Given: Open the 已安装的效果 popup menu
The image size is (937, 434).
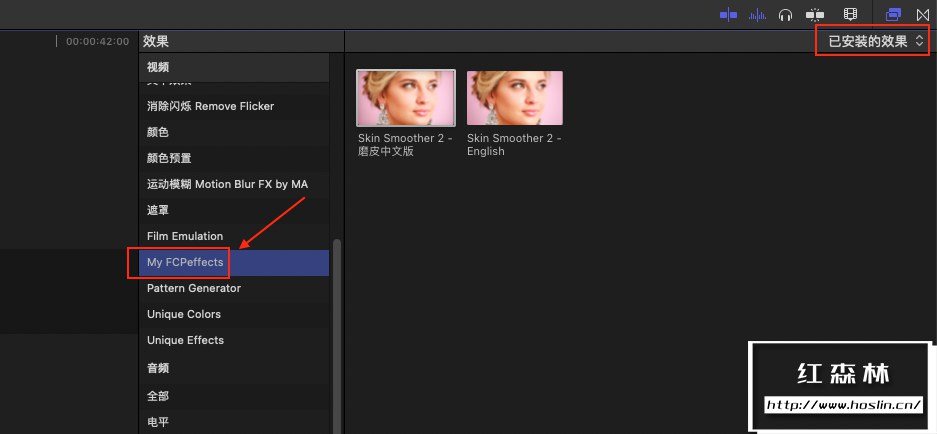Looking at the screenshot, I should coord(876,41).
